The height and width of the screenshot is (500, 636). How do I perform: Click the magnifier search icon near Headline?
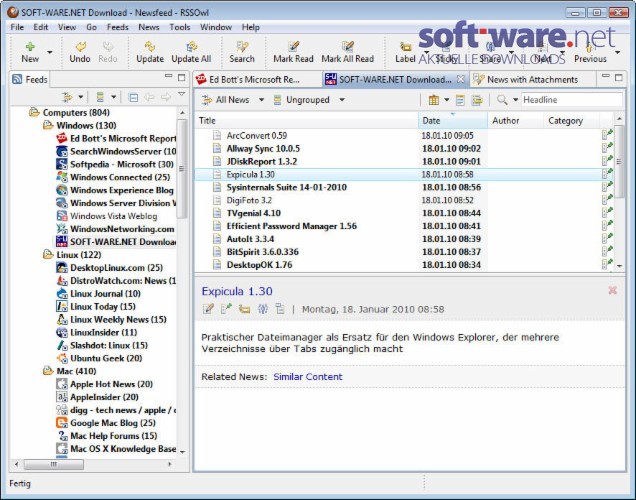point(502,100)
